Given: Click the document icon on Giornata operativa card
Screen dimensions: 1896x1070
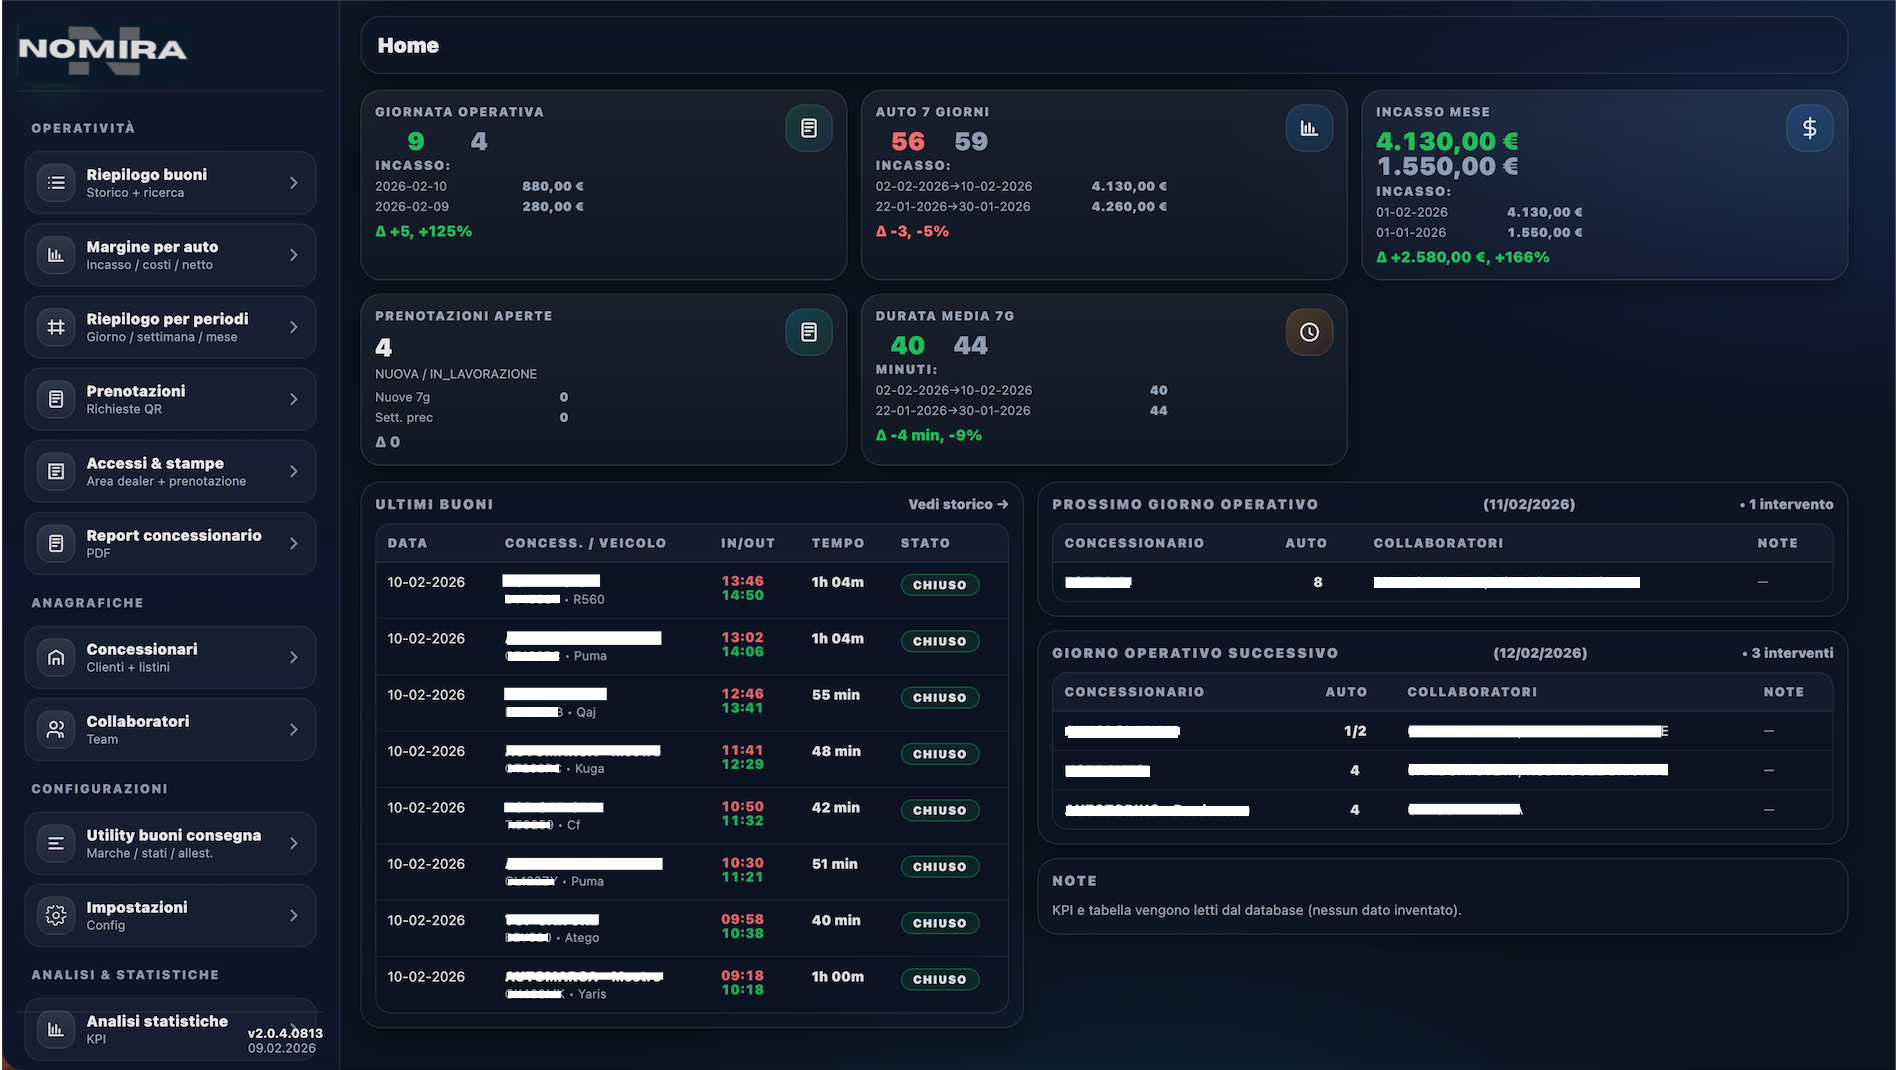Looking at the screenshot, I should point(809,127).
